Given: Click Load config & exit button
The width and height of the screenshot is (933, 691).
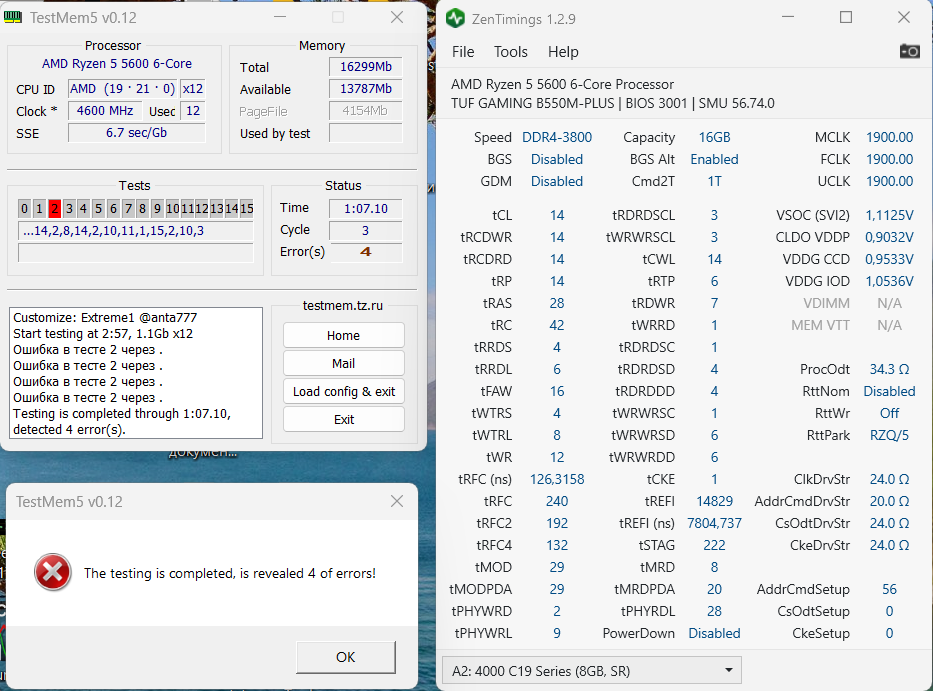Looking at the screenshot, I should coord(343,392).
